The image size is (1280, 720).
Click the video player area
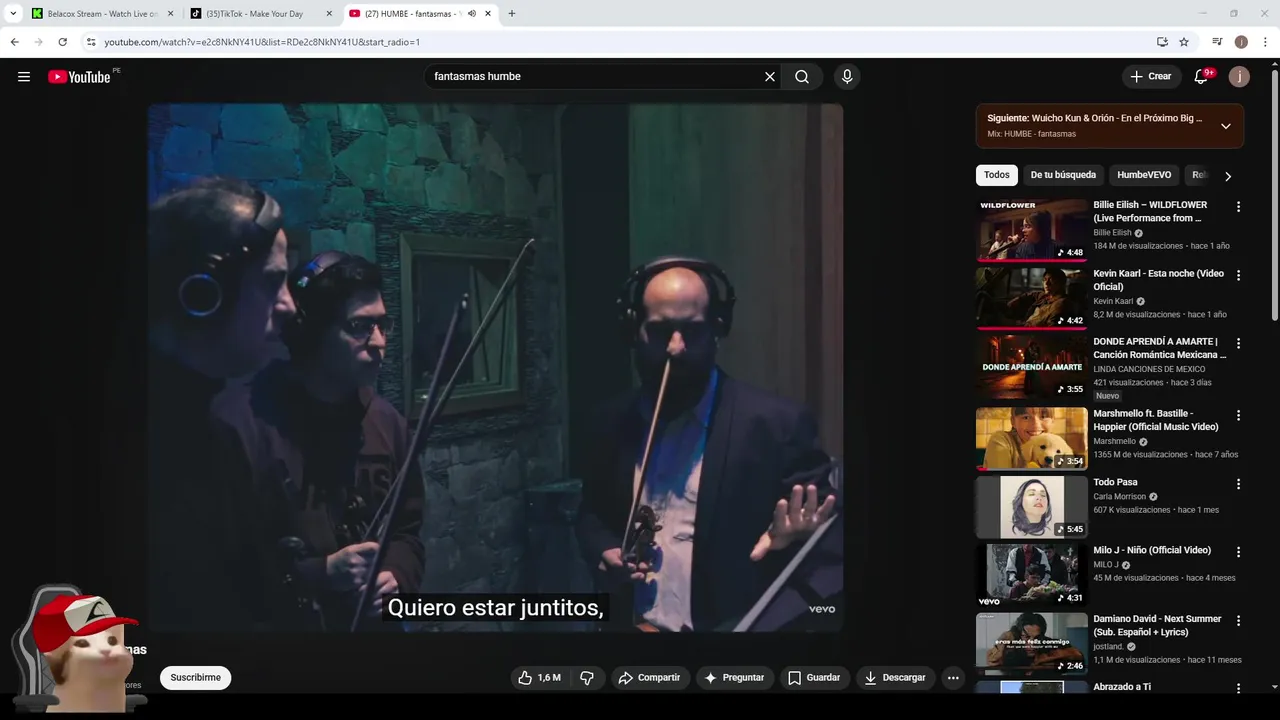pos(495,368)
